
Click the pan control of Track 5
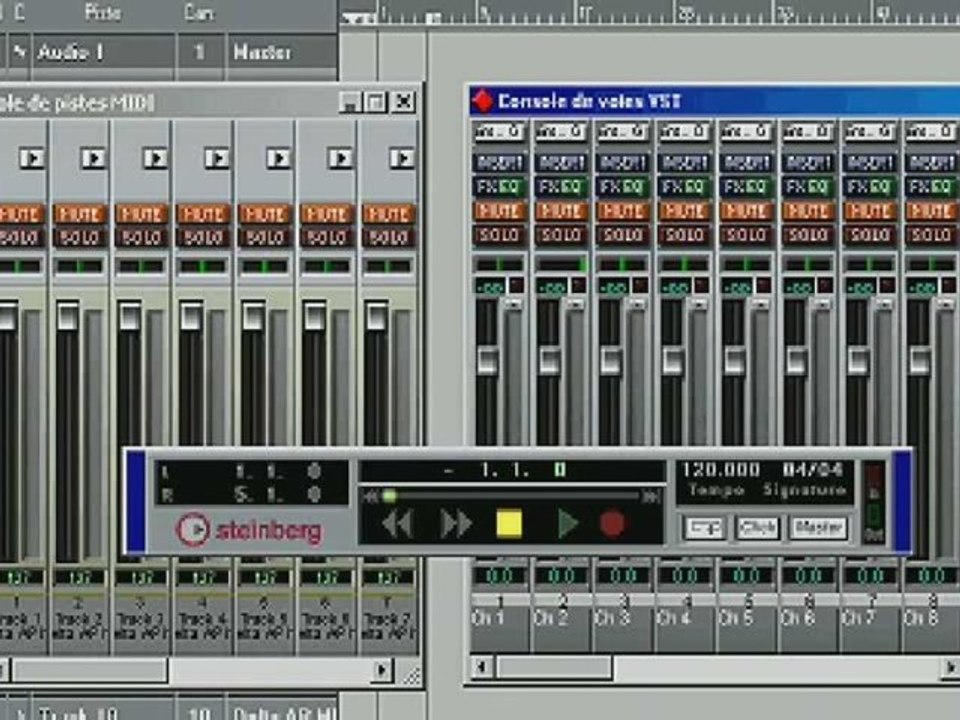coord(265,266)
